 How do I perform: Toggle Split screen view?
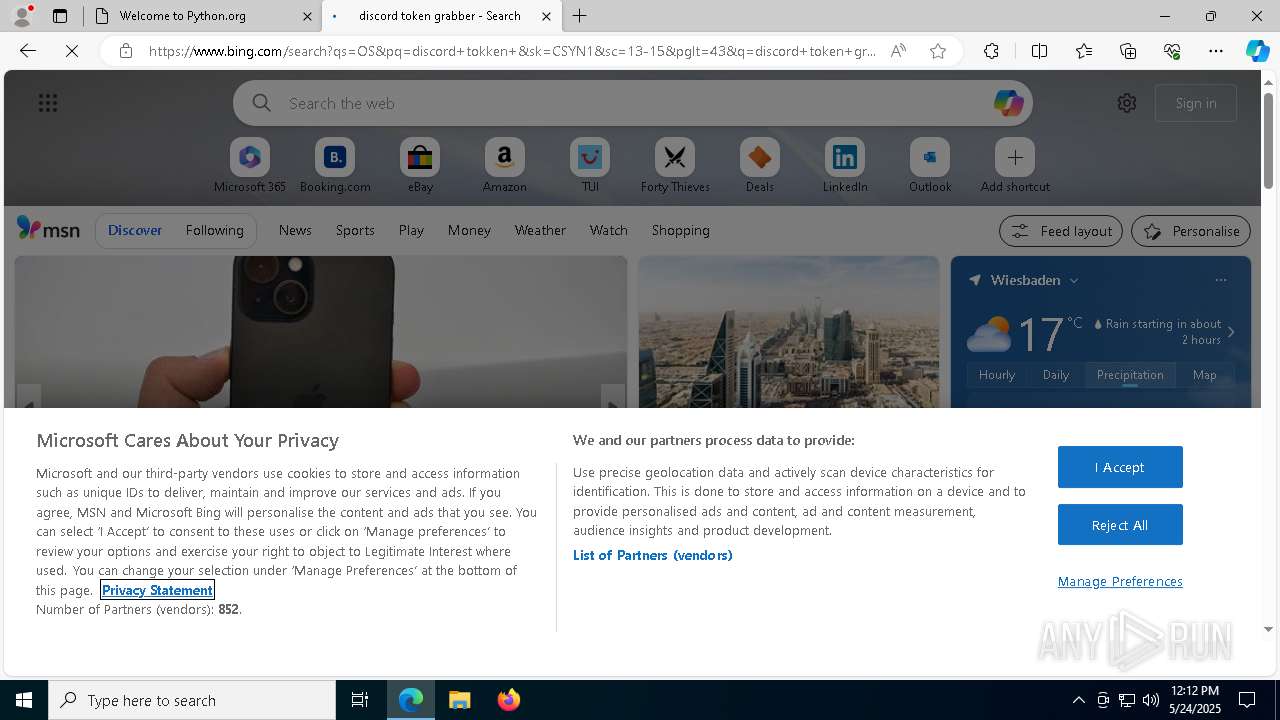[x=1039, y=51]
